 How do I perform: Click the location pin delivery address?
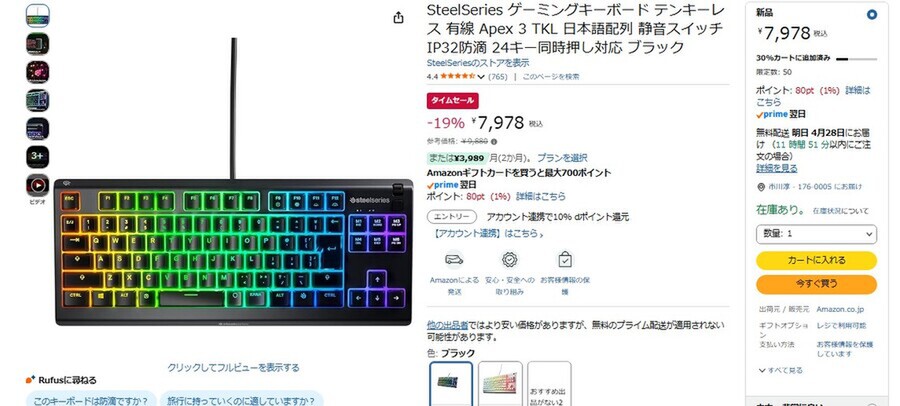pyautogui.click(x=761, y=187)
